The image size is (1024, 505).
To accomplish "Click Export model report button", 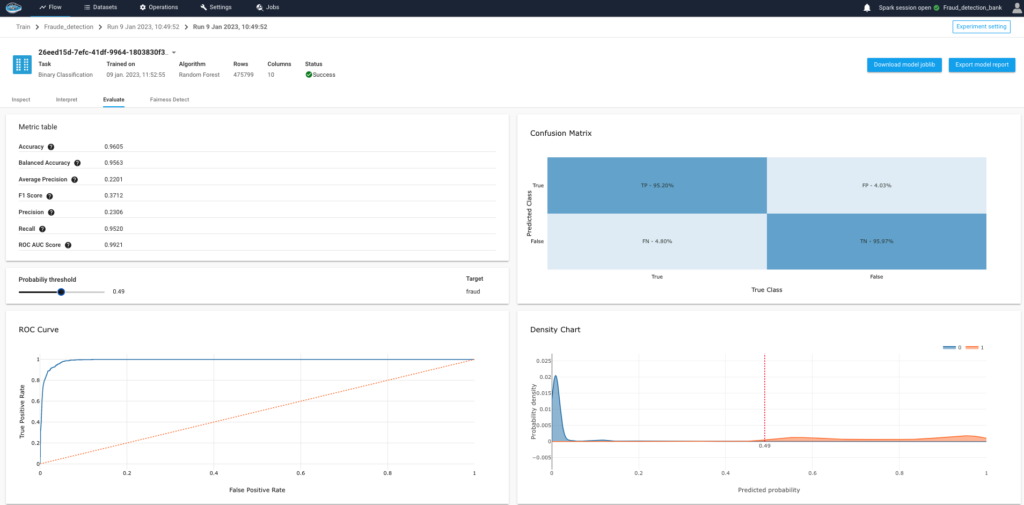I will [981, 65].
